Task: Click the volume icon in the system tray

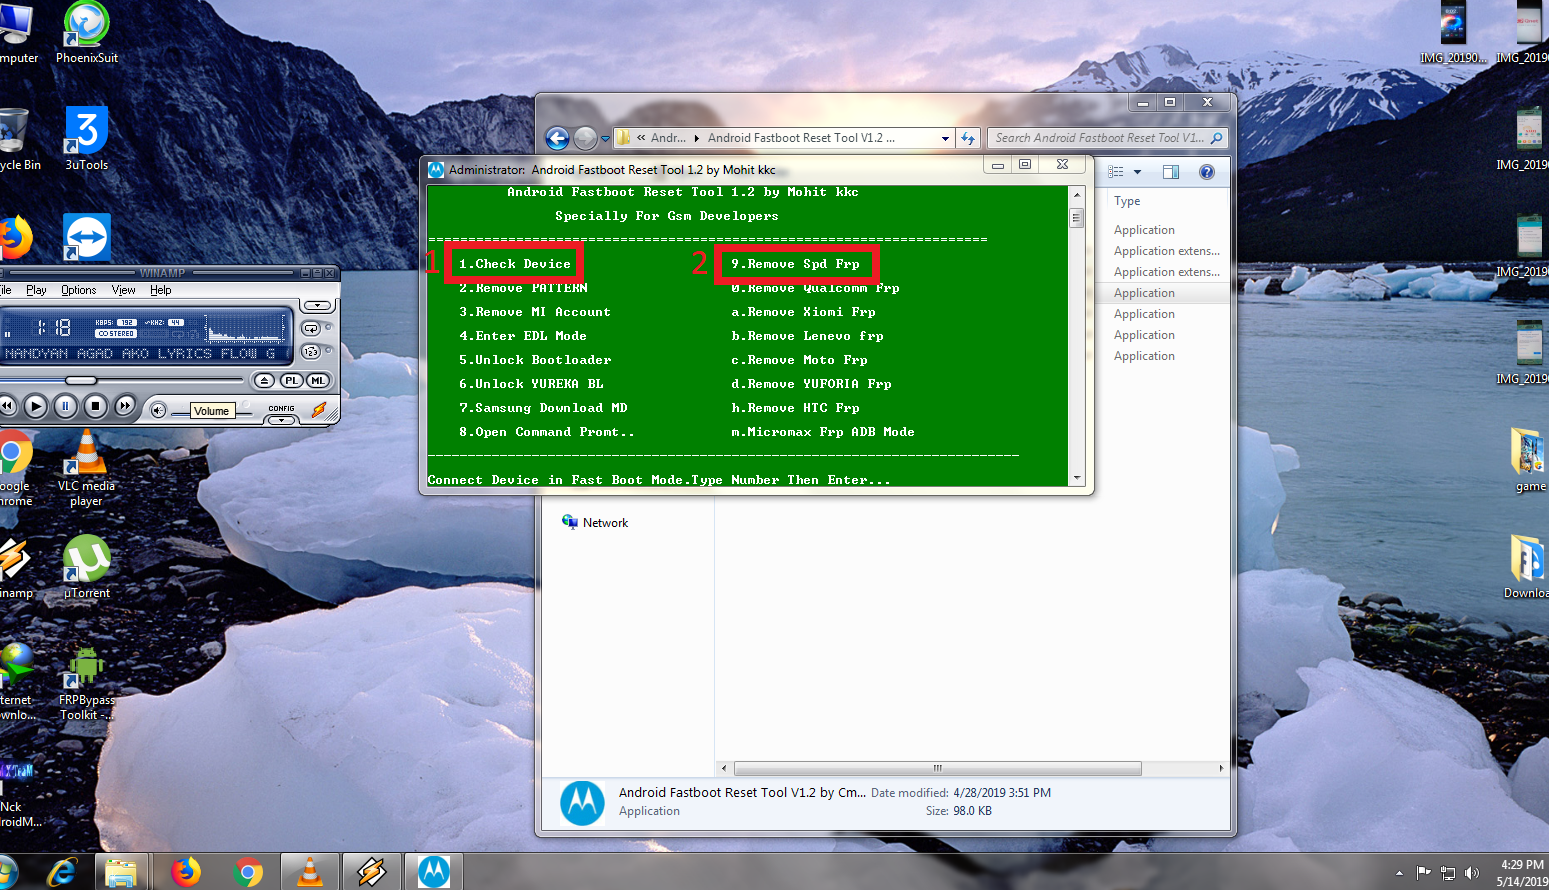Action: 1471,873
